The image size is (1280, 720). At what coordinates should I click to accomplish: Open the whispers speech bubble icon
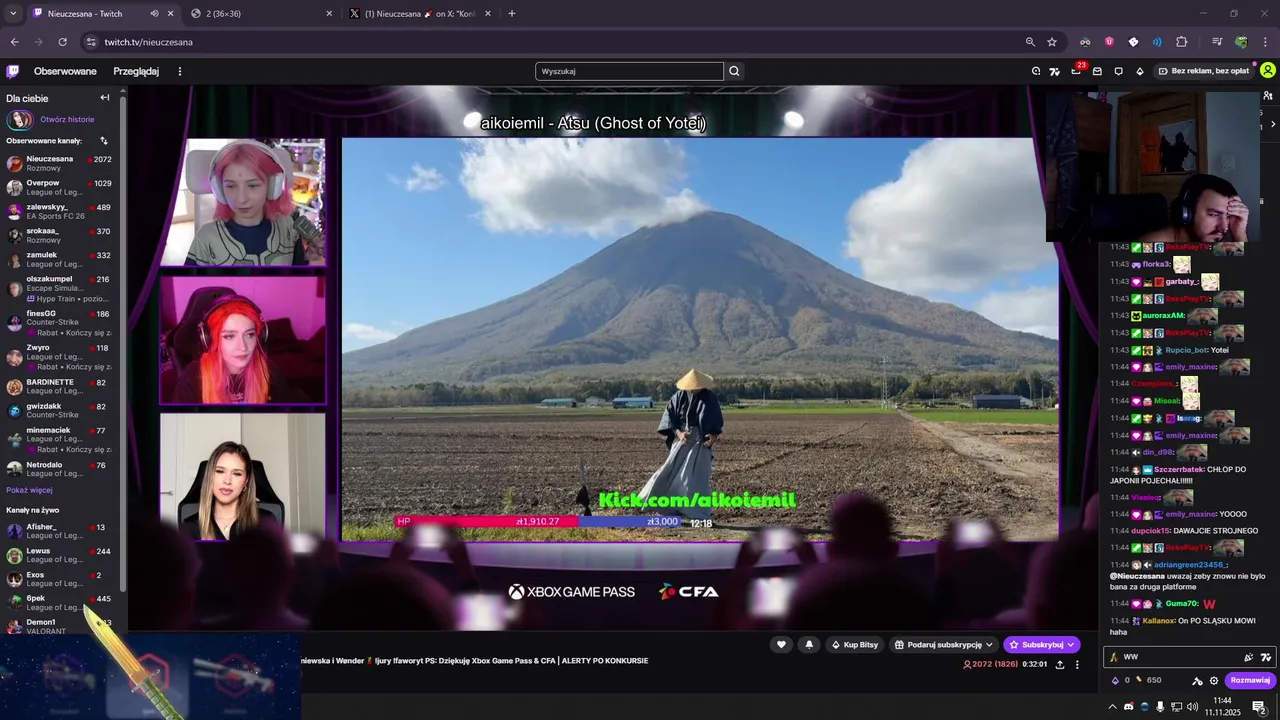coord(1118,71)
